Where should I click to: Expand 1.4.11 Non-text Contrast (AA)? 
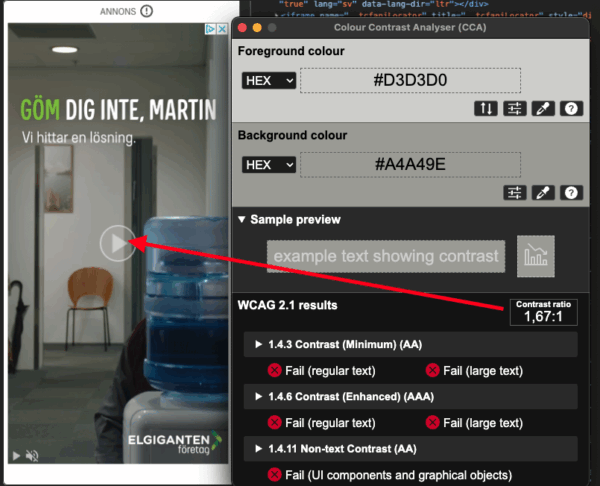(x=410, y=448)
